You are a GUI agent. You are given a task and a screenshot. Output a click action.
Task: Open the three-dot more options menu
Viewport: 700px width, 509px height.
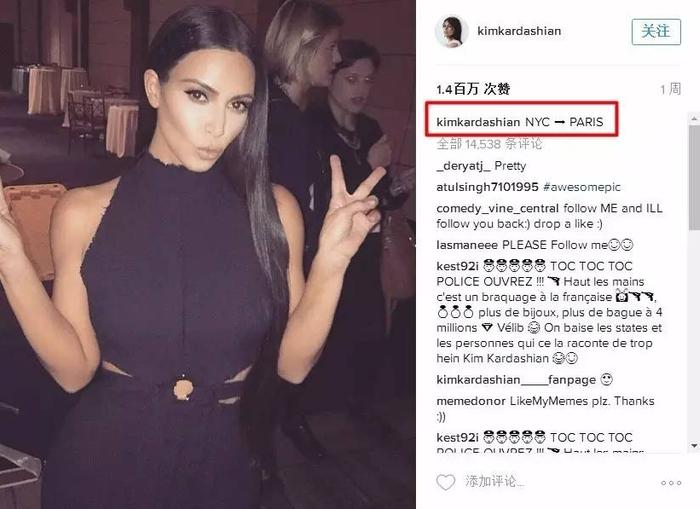click(x=671, y=483)
